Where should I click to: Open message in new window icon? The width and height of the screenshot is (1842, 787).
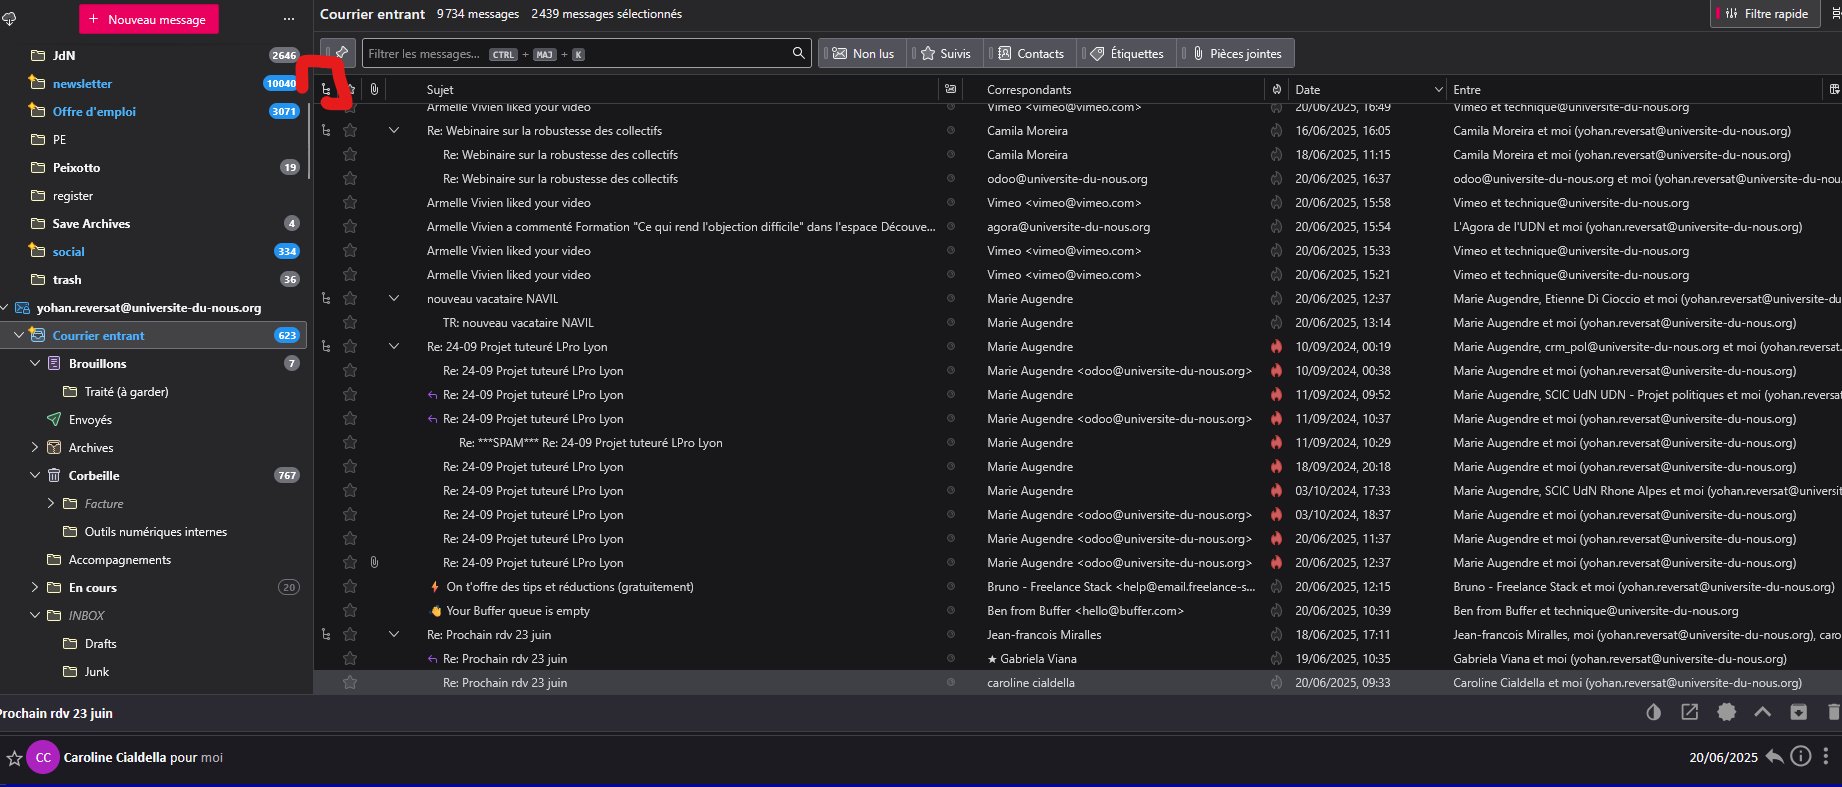[x=1690, y=712]
